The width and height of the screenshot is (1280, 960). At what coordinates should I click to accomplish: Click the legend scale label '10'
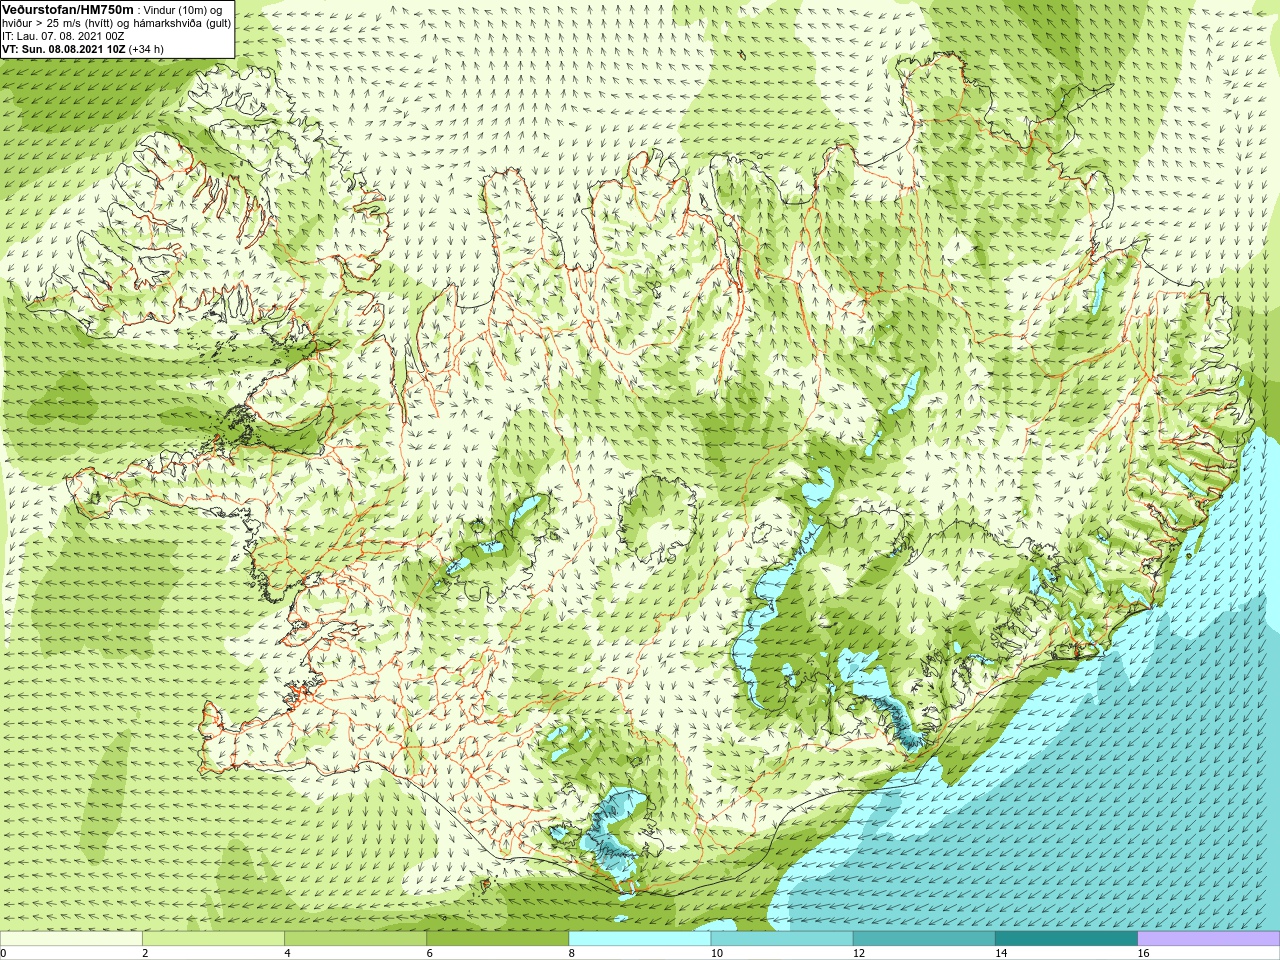(x=716, y=953)
